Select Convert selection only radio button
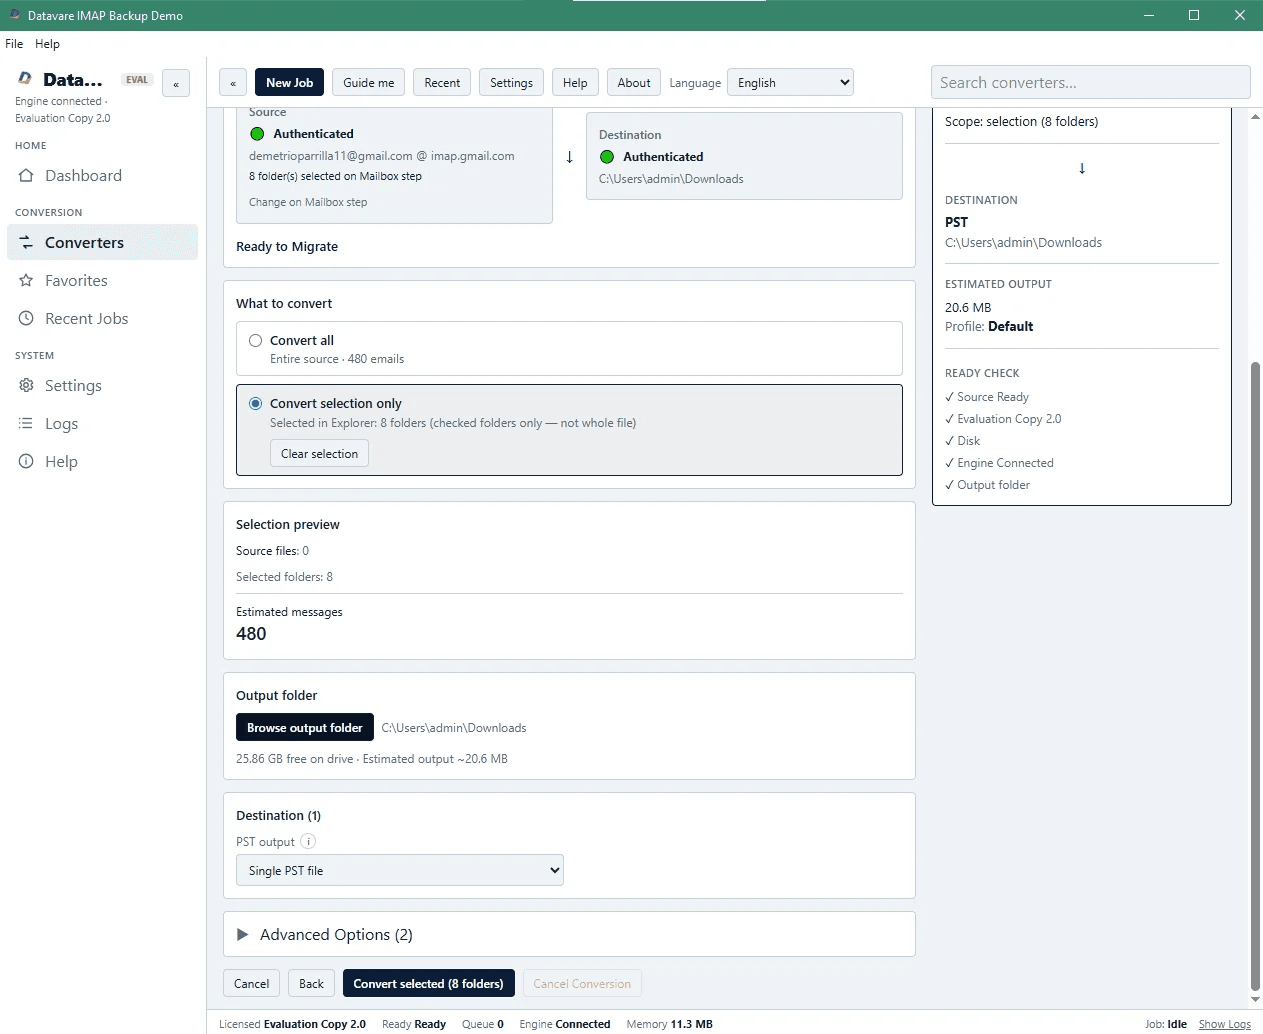The width and height of the screenshot is (1263, 1034). pyautogui.click(x=255, y=404)
